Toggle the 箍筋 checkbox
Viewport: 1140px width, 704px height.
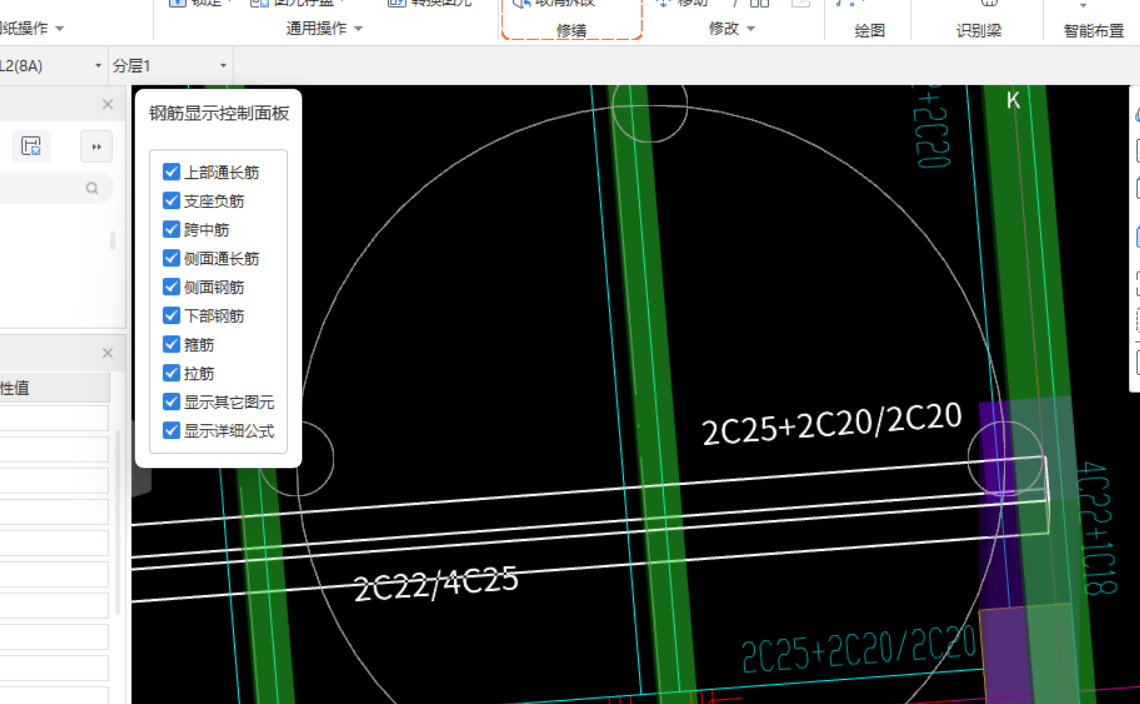172,344
